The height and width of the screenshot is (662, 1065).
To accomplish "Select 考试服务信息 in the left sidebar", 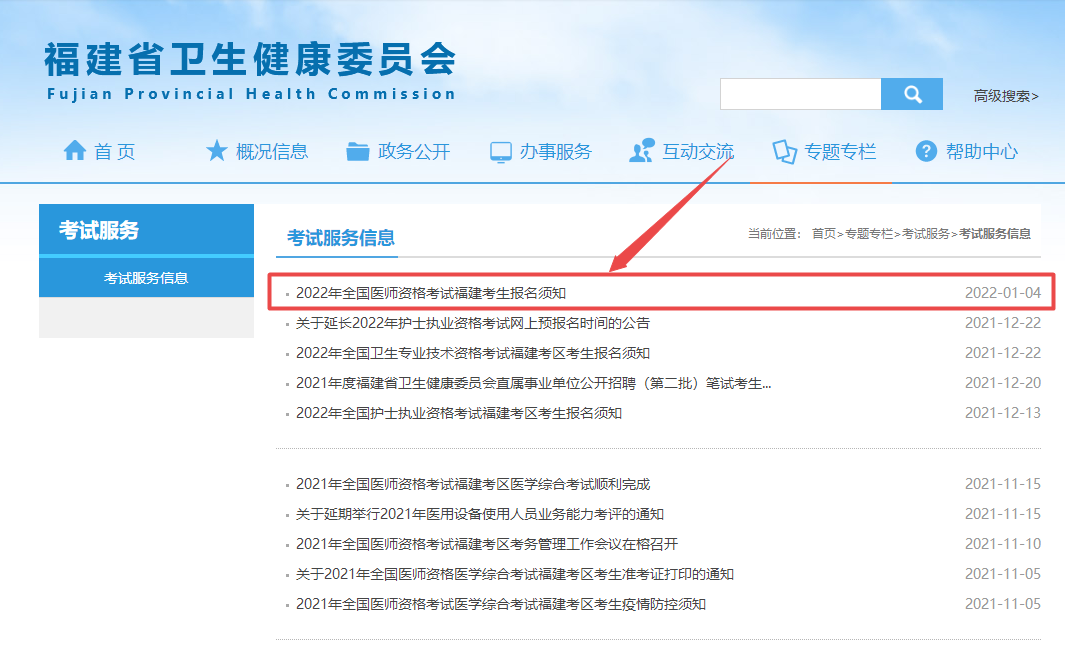I will tap(146, 278).
